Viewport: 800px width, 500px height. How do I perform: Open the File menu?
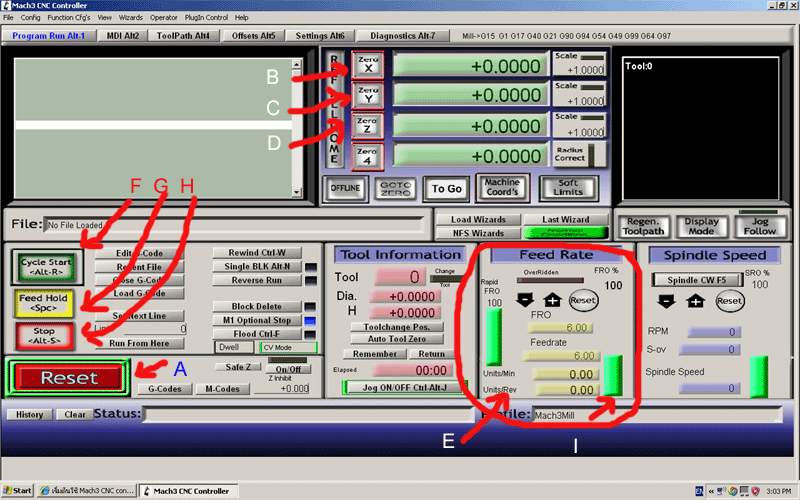pyautogui.click(x=8, y=17)
